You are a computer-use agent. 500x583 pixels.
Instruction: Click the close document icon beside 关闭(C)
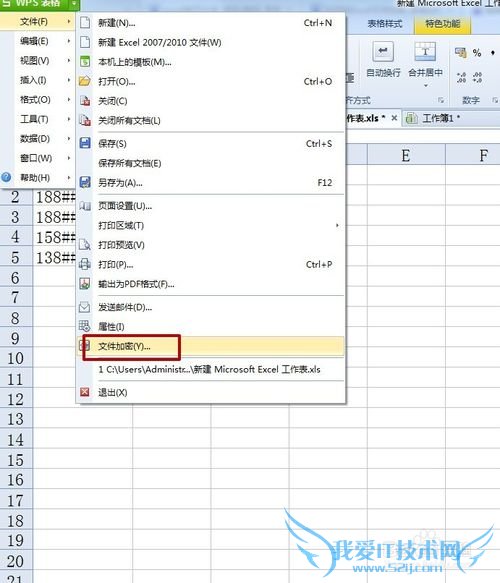pyautogui.click(x=85, y=100)
